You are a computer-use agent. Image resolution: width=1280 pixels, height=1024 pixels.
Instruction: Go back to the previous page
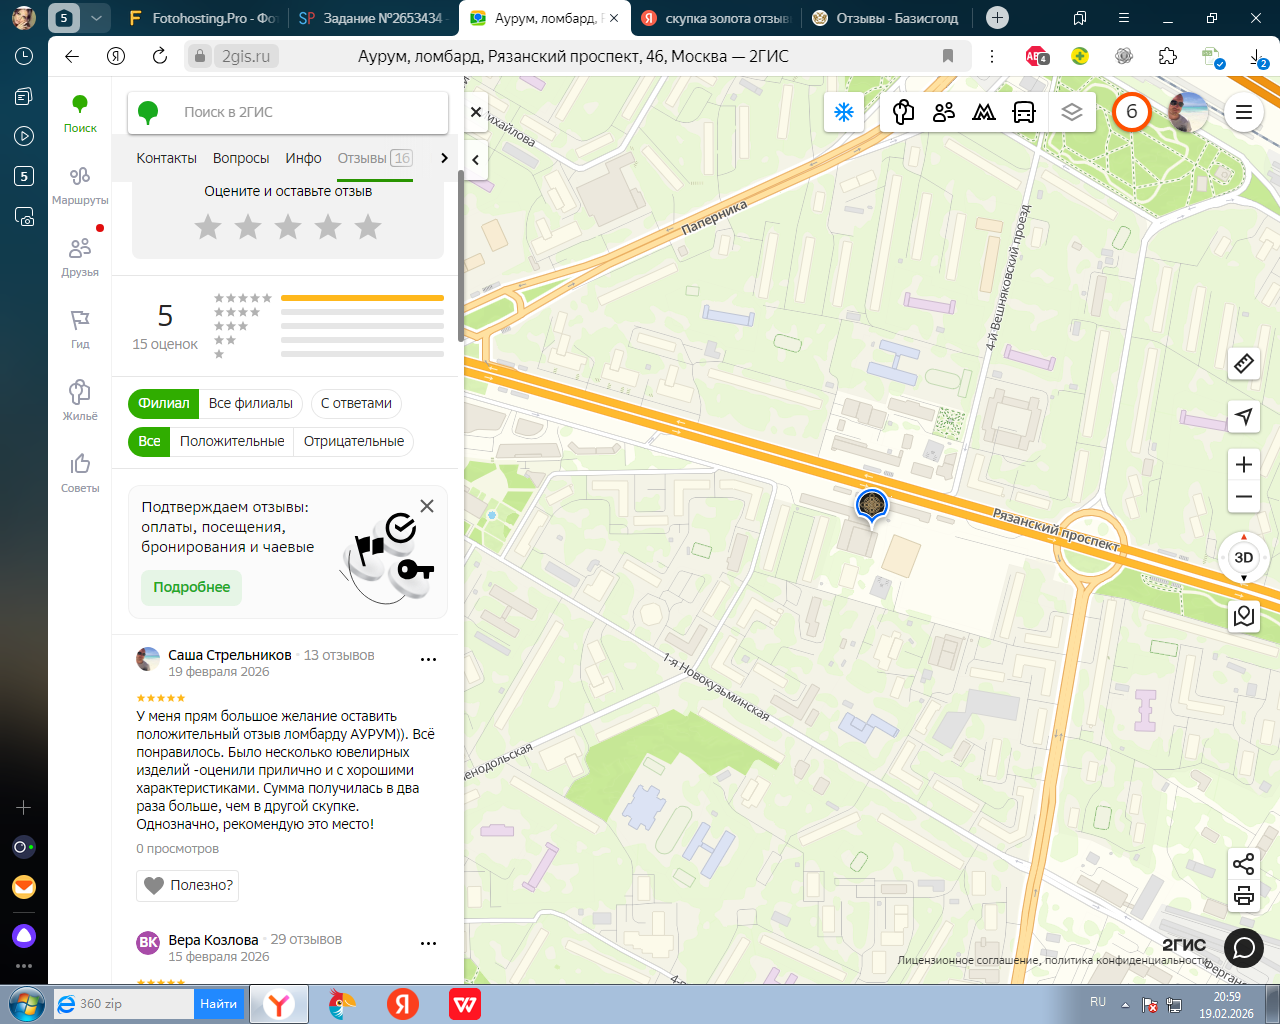[x=72, y=56]
